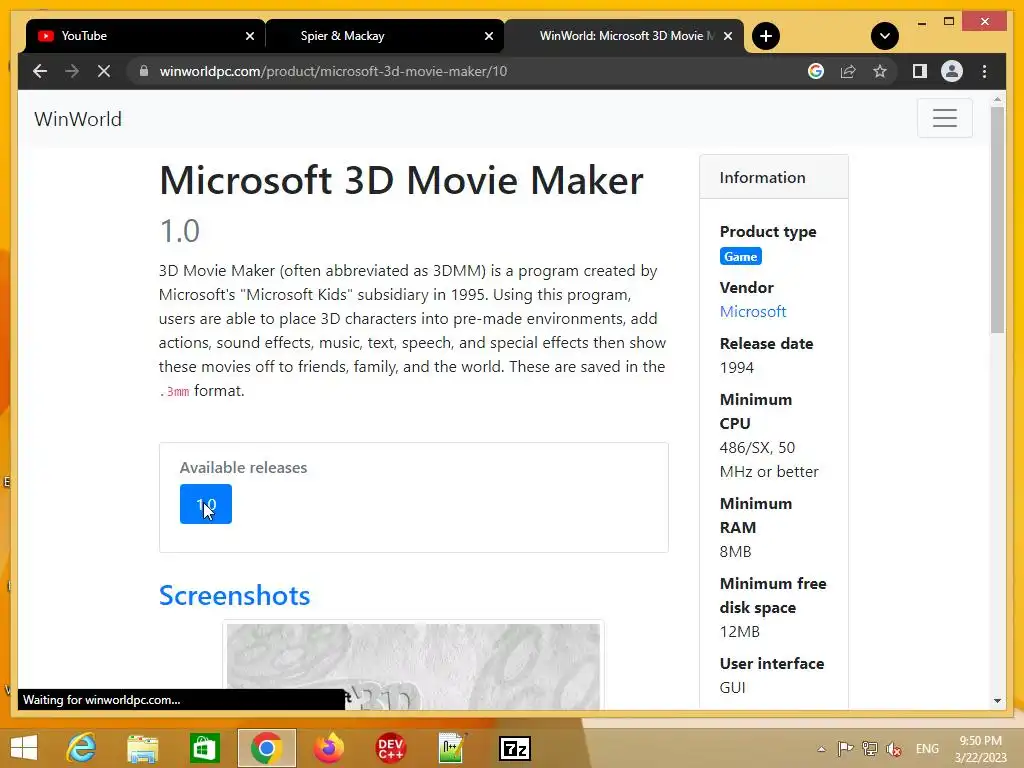Click the forward navigation arrow
The width and height of the screenshot is (1024, 768).
(x=72, y=71)
